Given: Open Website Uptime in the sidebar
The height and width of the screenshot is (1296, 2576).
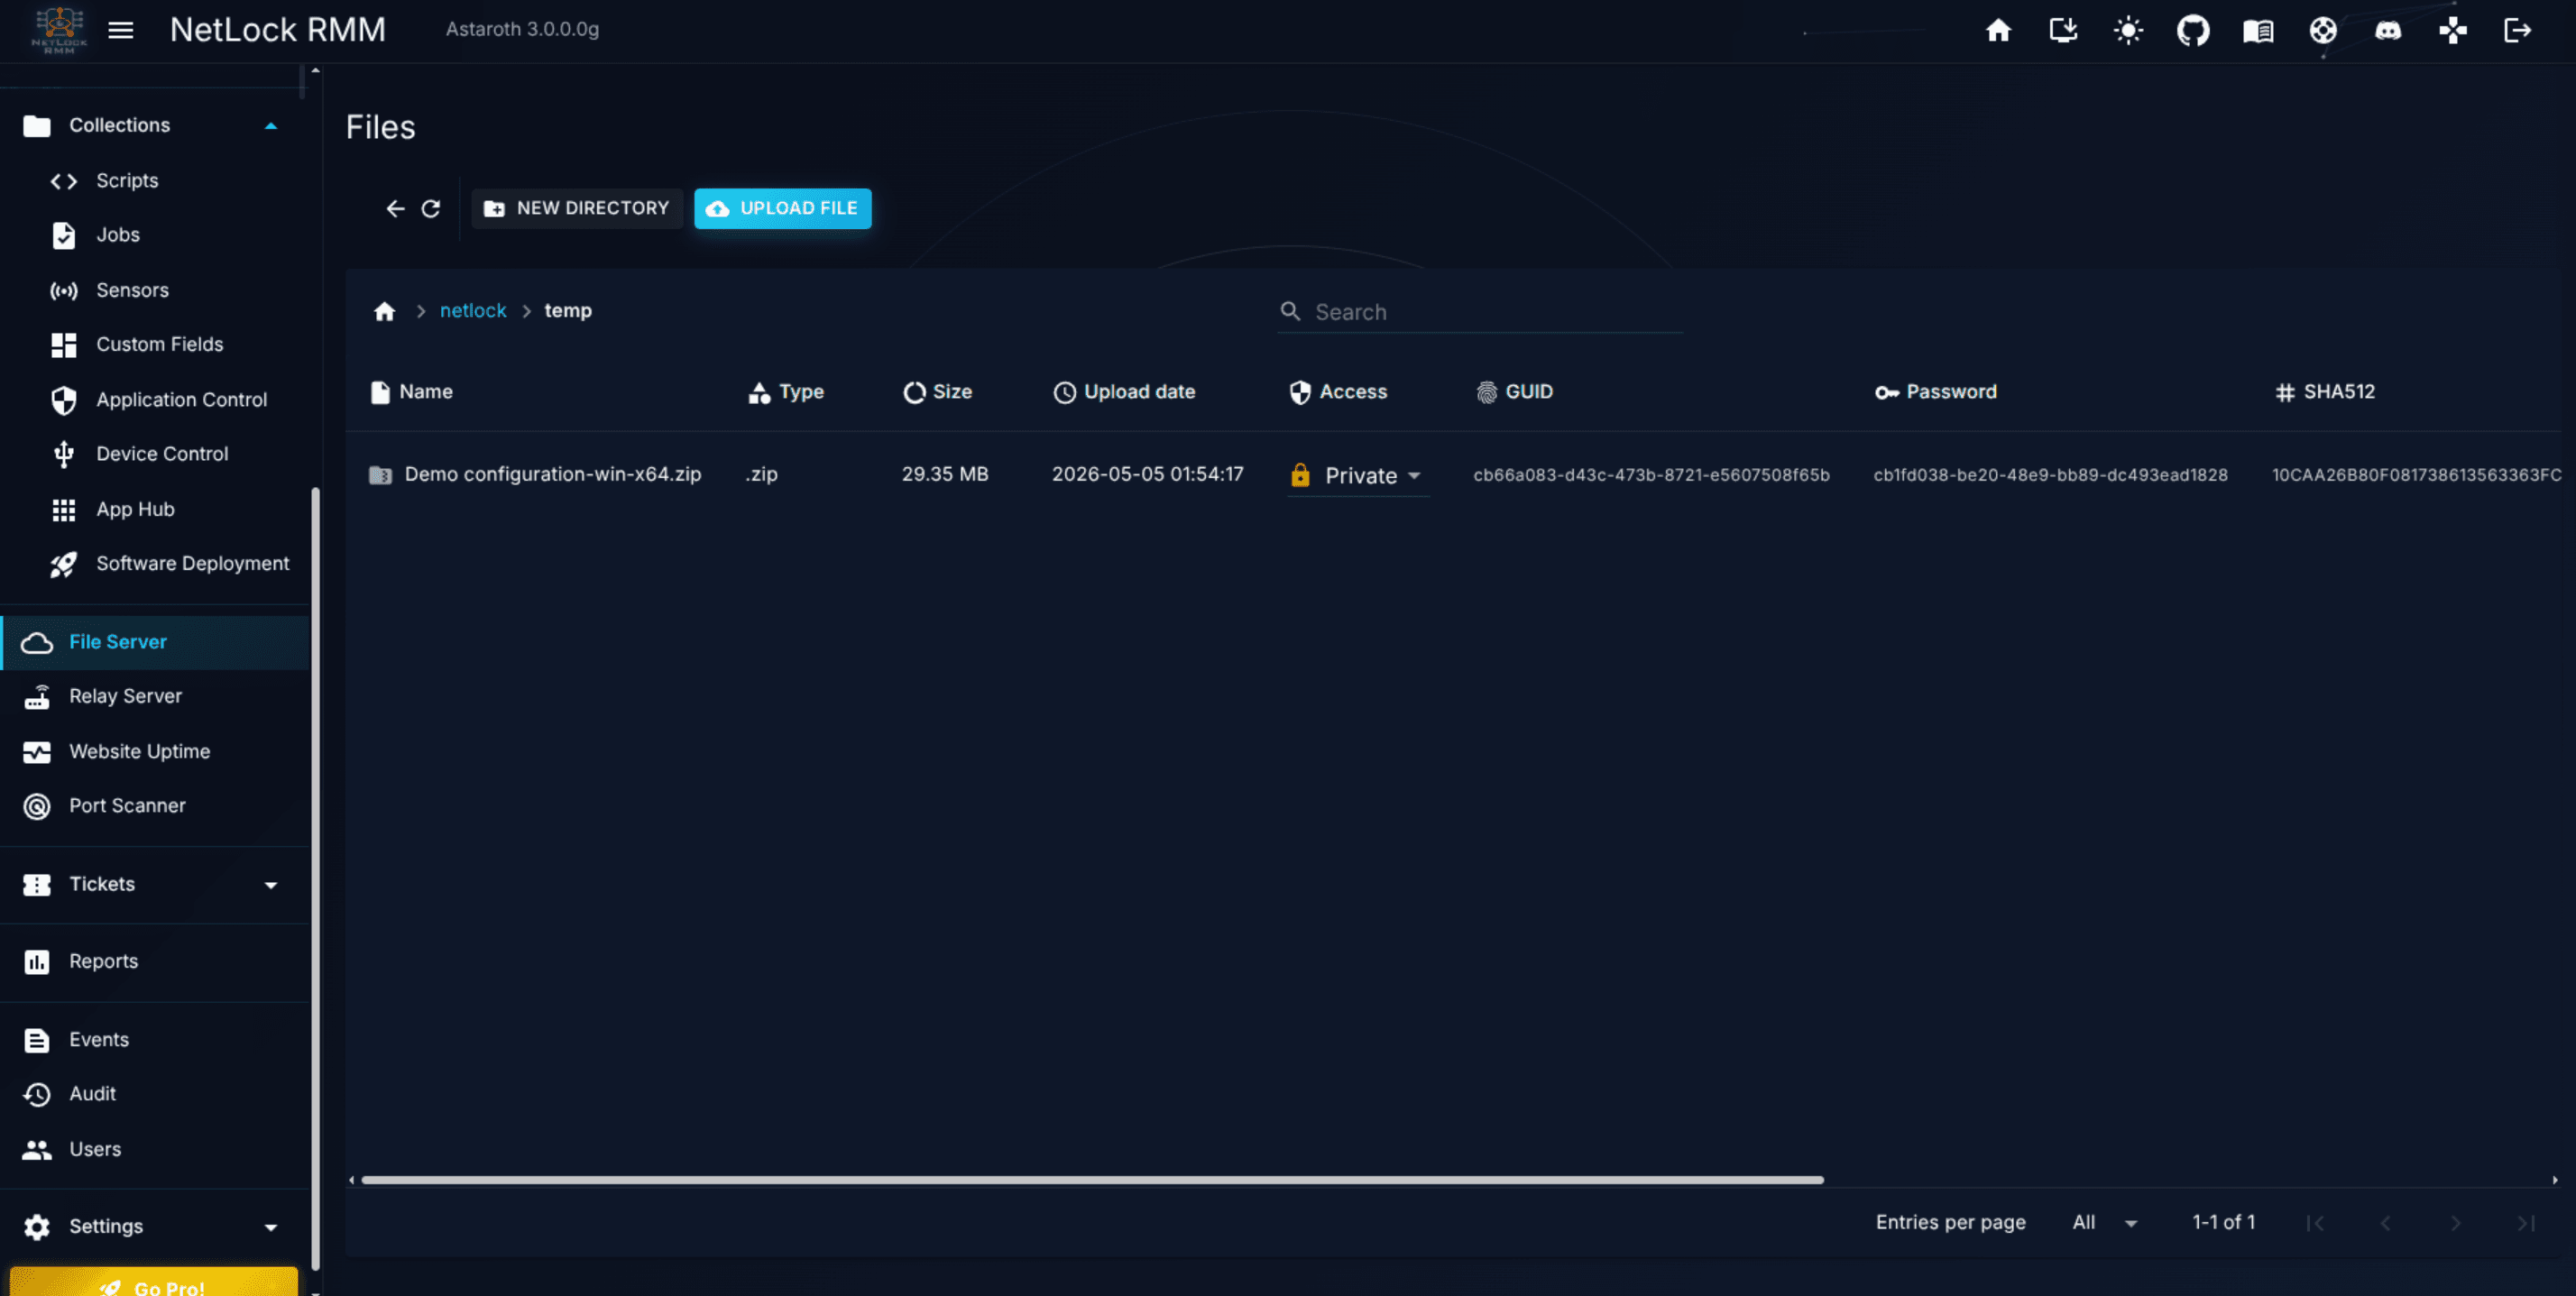Looking at the screenshot, I should 155,751.
